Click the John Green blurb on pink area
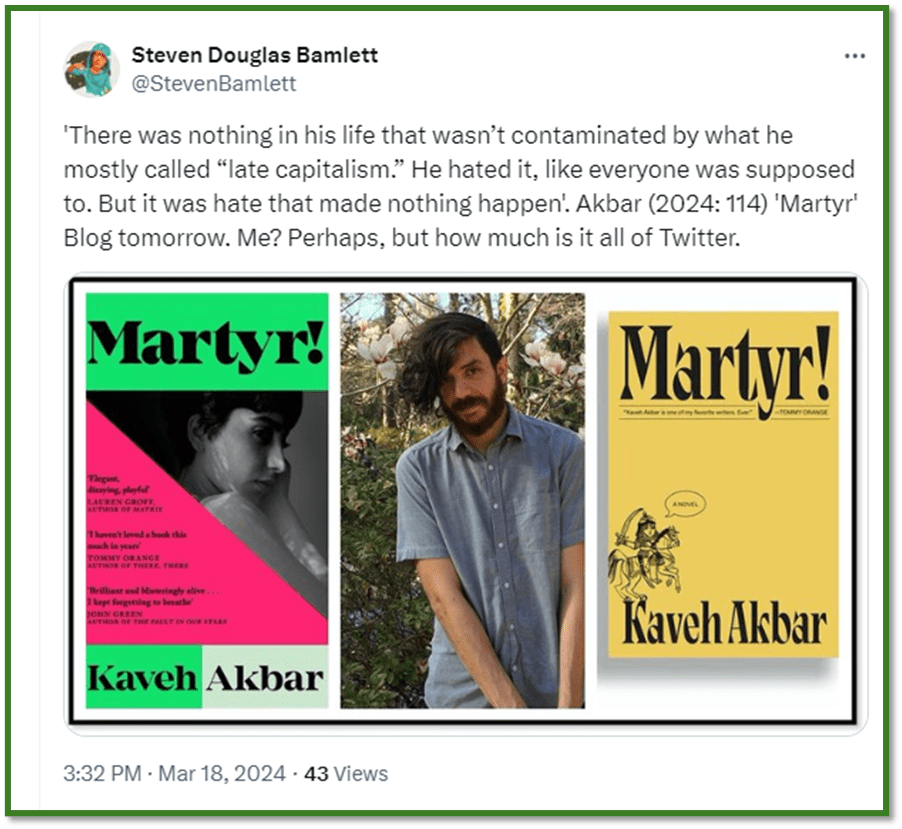Screen dimensions: 902x829 tap(156, 605)
